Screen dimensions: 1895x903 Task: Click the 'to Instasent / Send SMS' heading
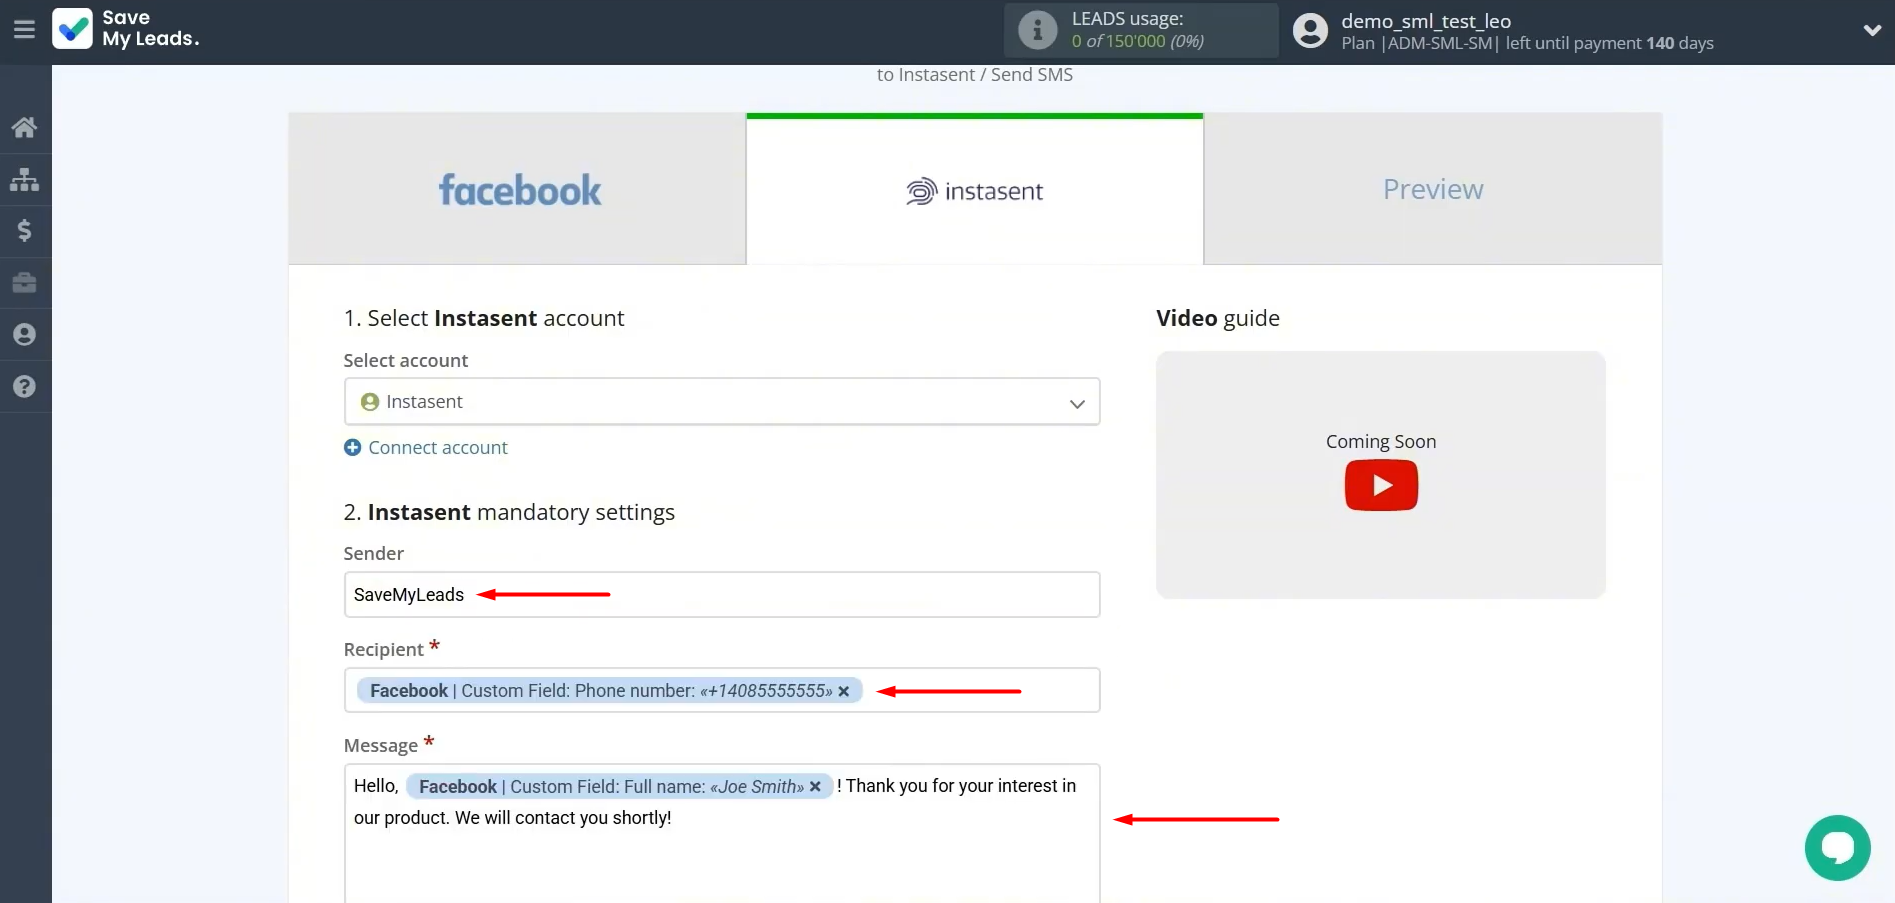[x=975, y=75]
